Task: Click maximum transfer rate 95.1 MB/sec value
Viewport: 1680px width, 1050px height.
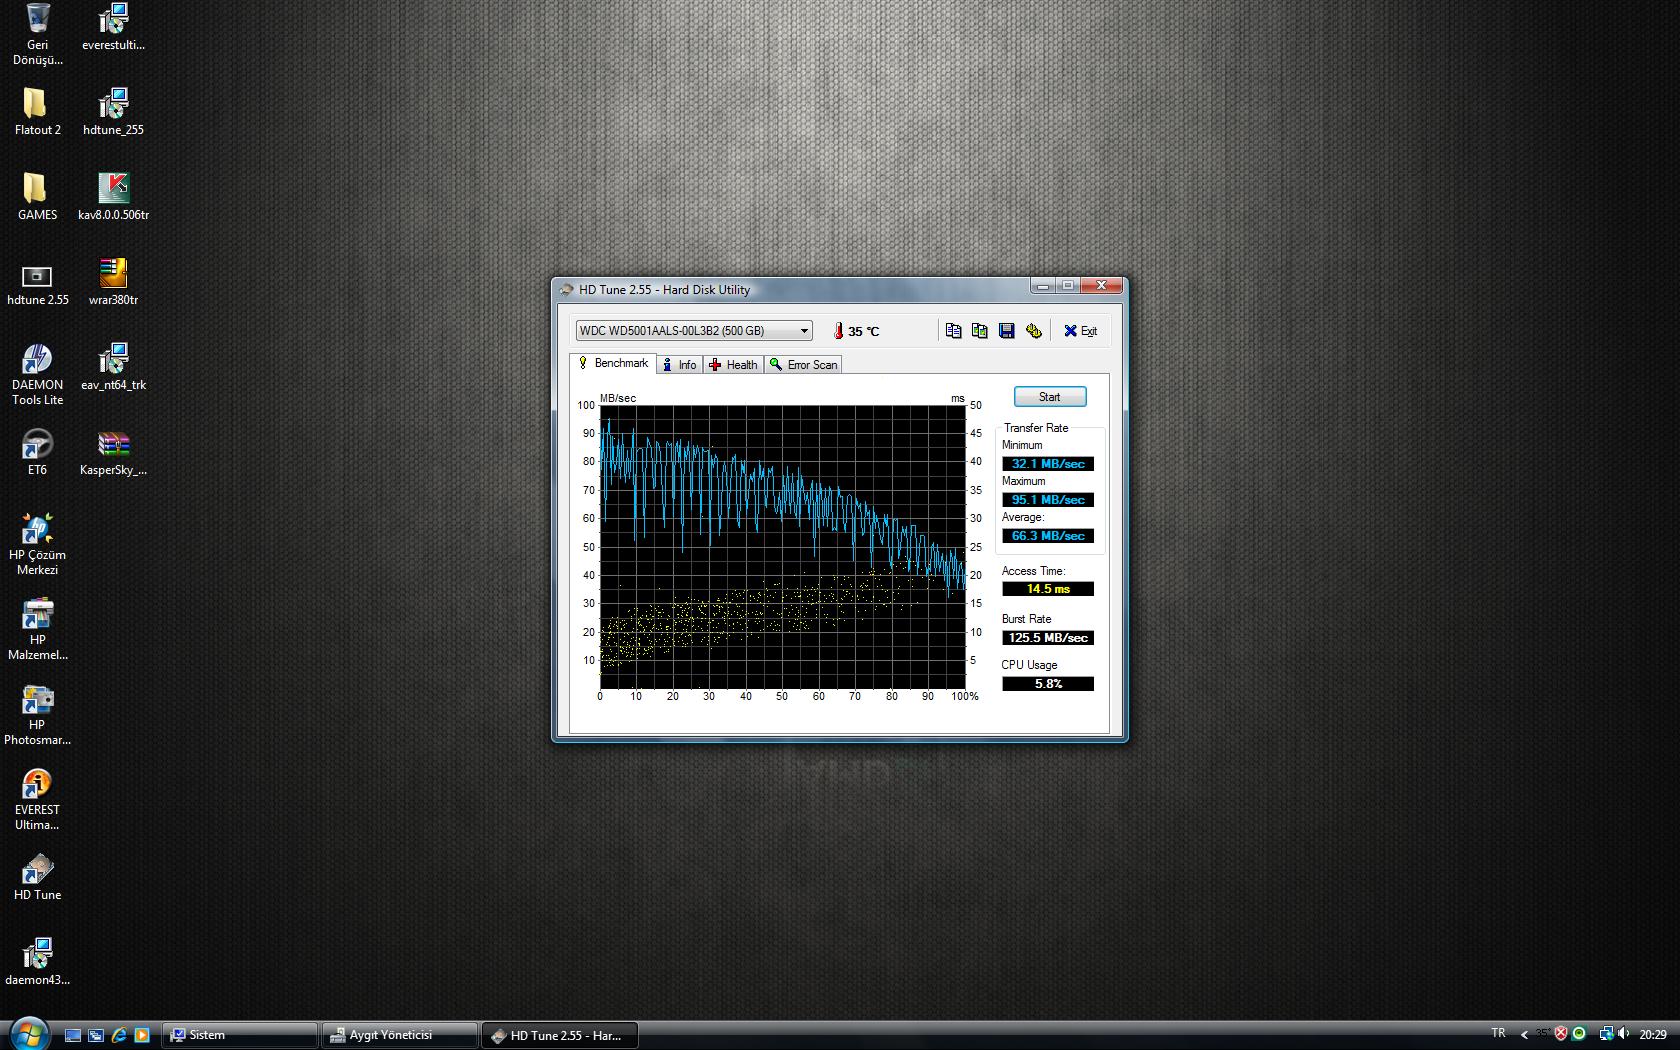Action: pos(1048,500)
